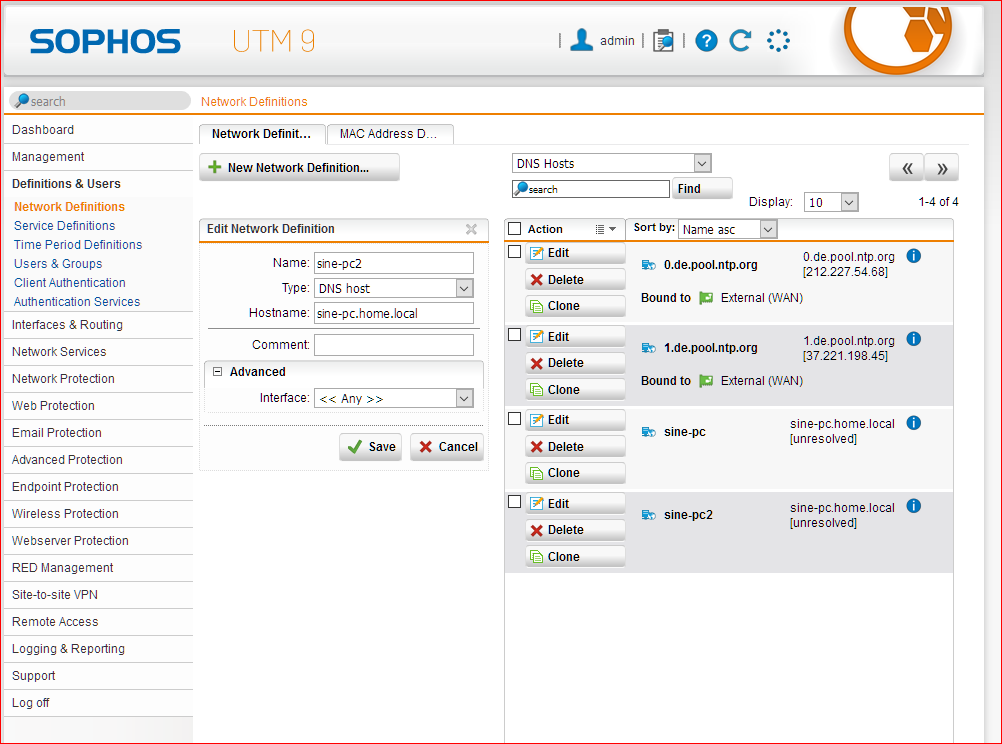The width and height of the screenshot is (1002, 744).
Task: Click info icon for sine-pc2 entry
Action: click(913, 507)
